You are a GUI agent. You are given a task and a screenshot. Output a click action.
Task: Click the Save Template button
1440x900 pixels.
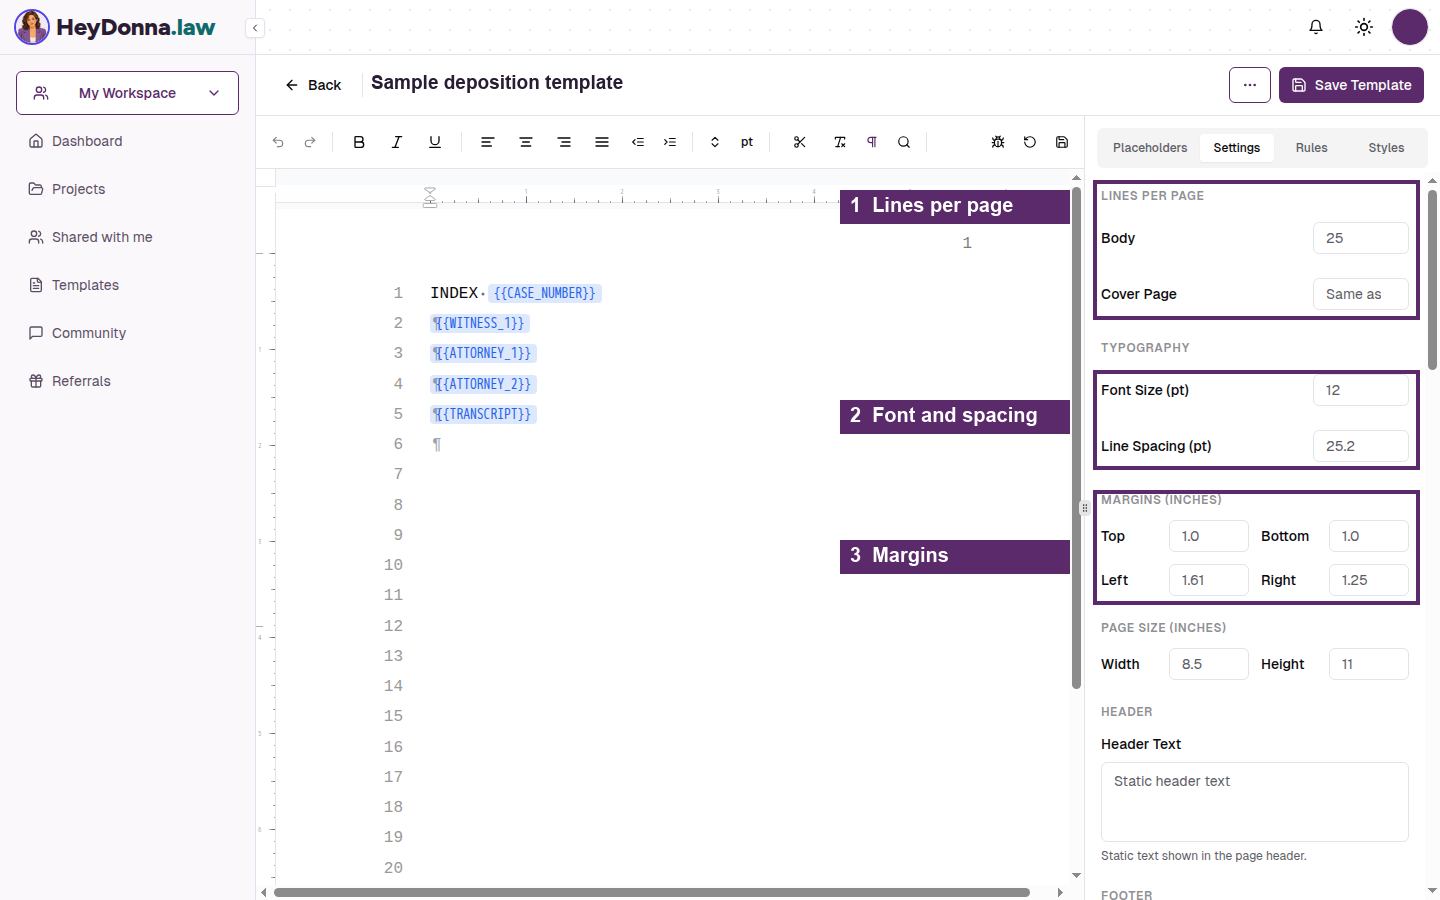[x=1351, y=85]
